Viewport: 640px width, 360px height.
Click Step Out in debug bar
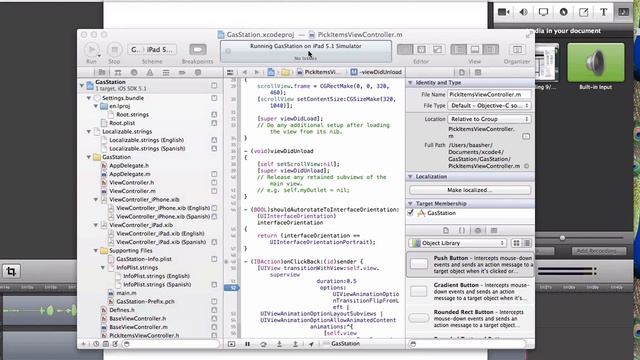click(x=295, y=344)
